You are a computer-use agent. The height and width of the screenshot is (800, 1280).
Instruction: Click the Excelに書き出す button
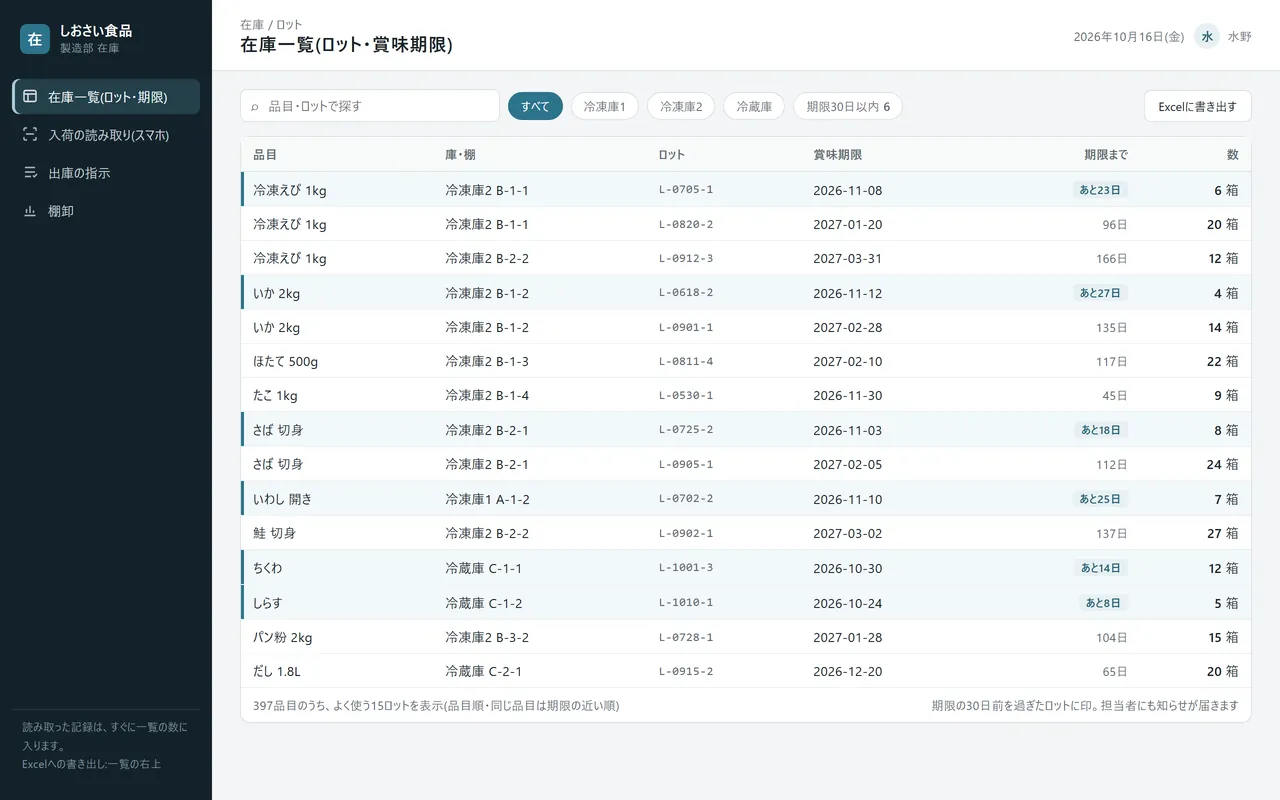pos(1198,106)
